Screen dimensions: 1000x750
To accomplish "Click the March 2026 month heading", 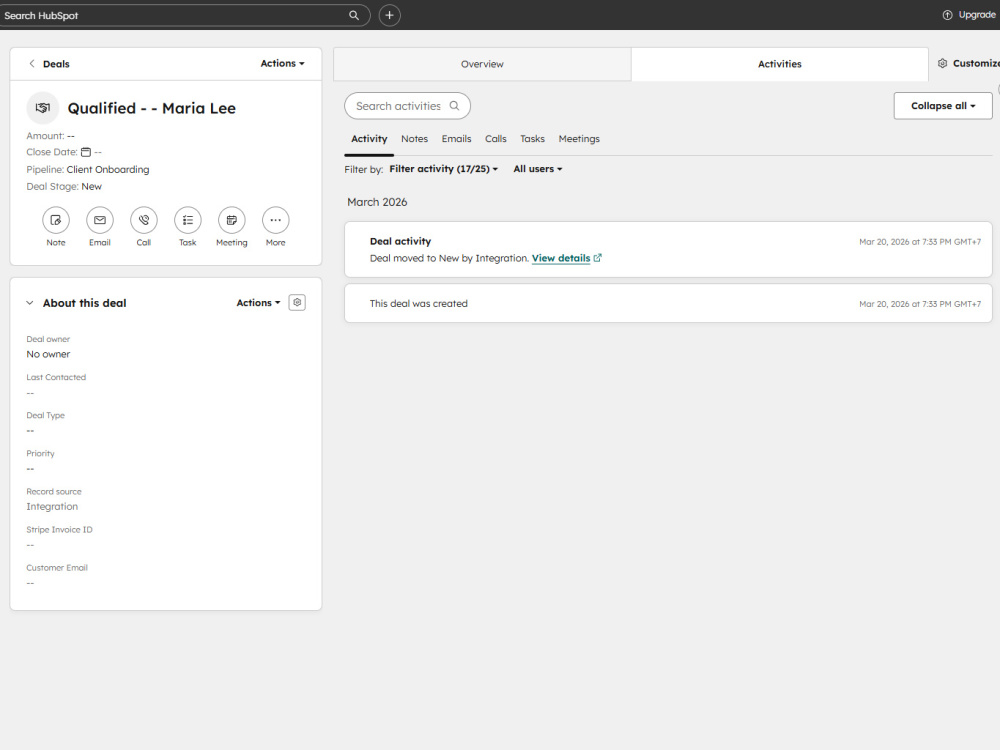I will pyautogui.click(x=377, y=202).
